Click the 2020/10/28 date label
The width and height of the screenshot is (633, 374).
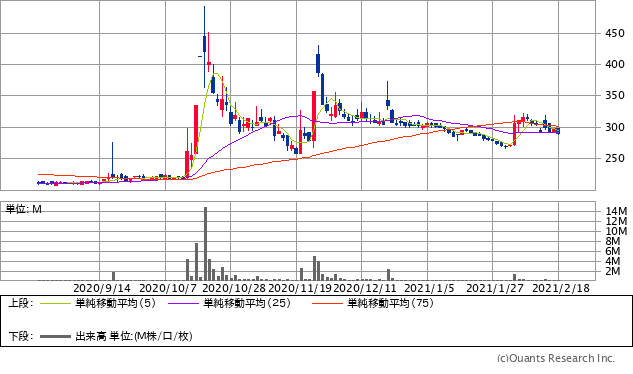(x=234, y=288)
